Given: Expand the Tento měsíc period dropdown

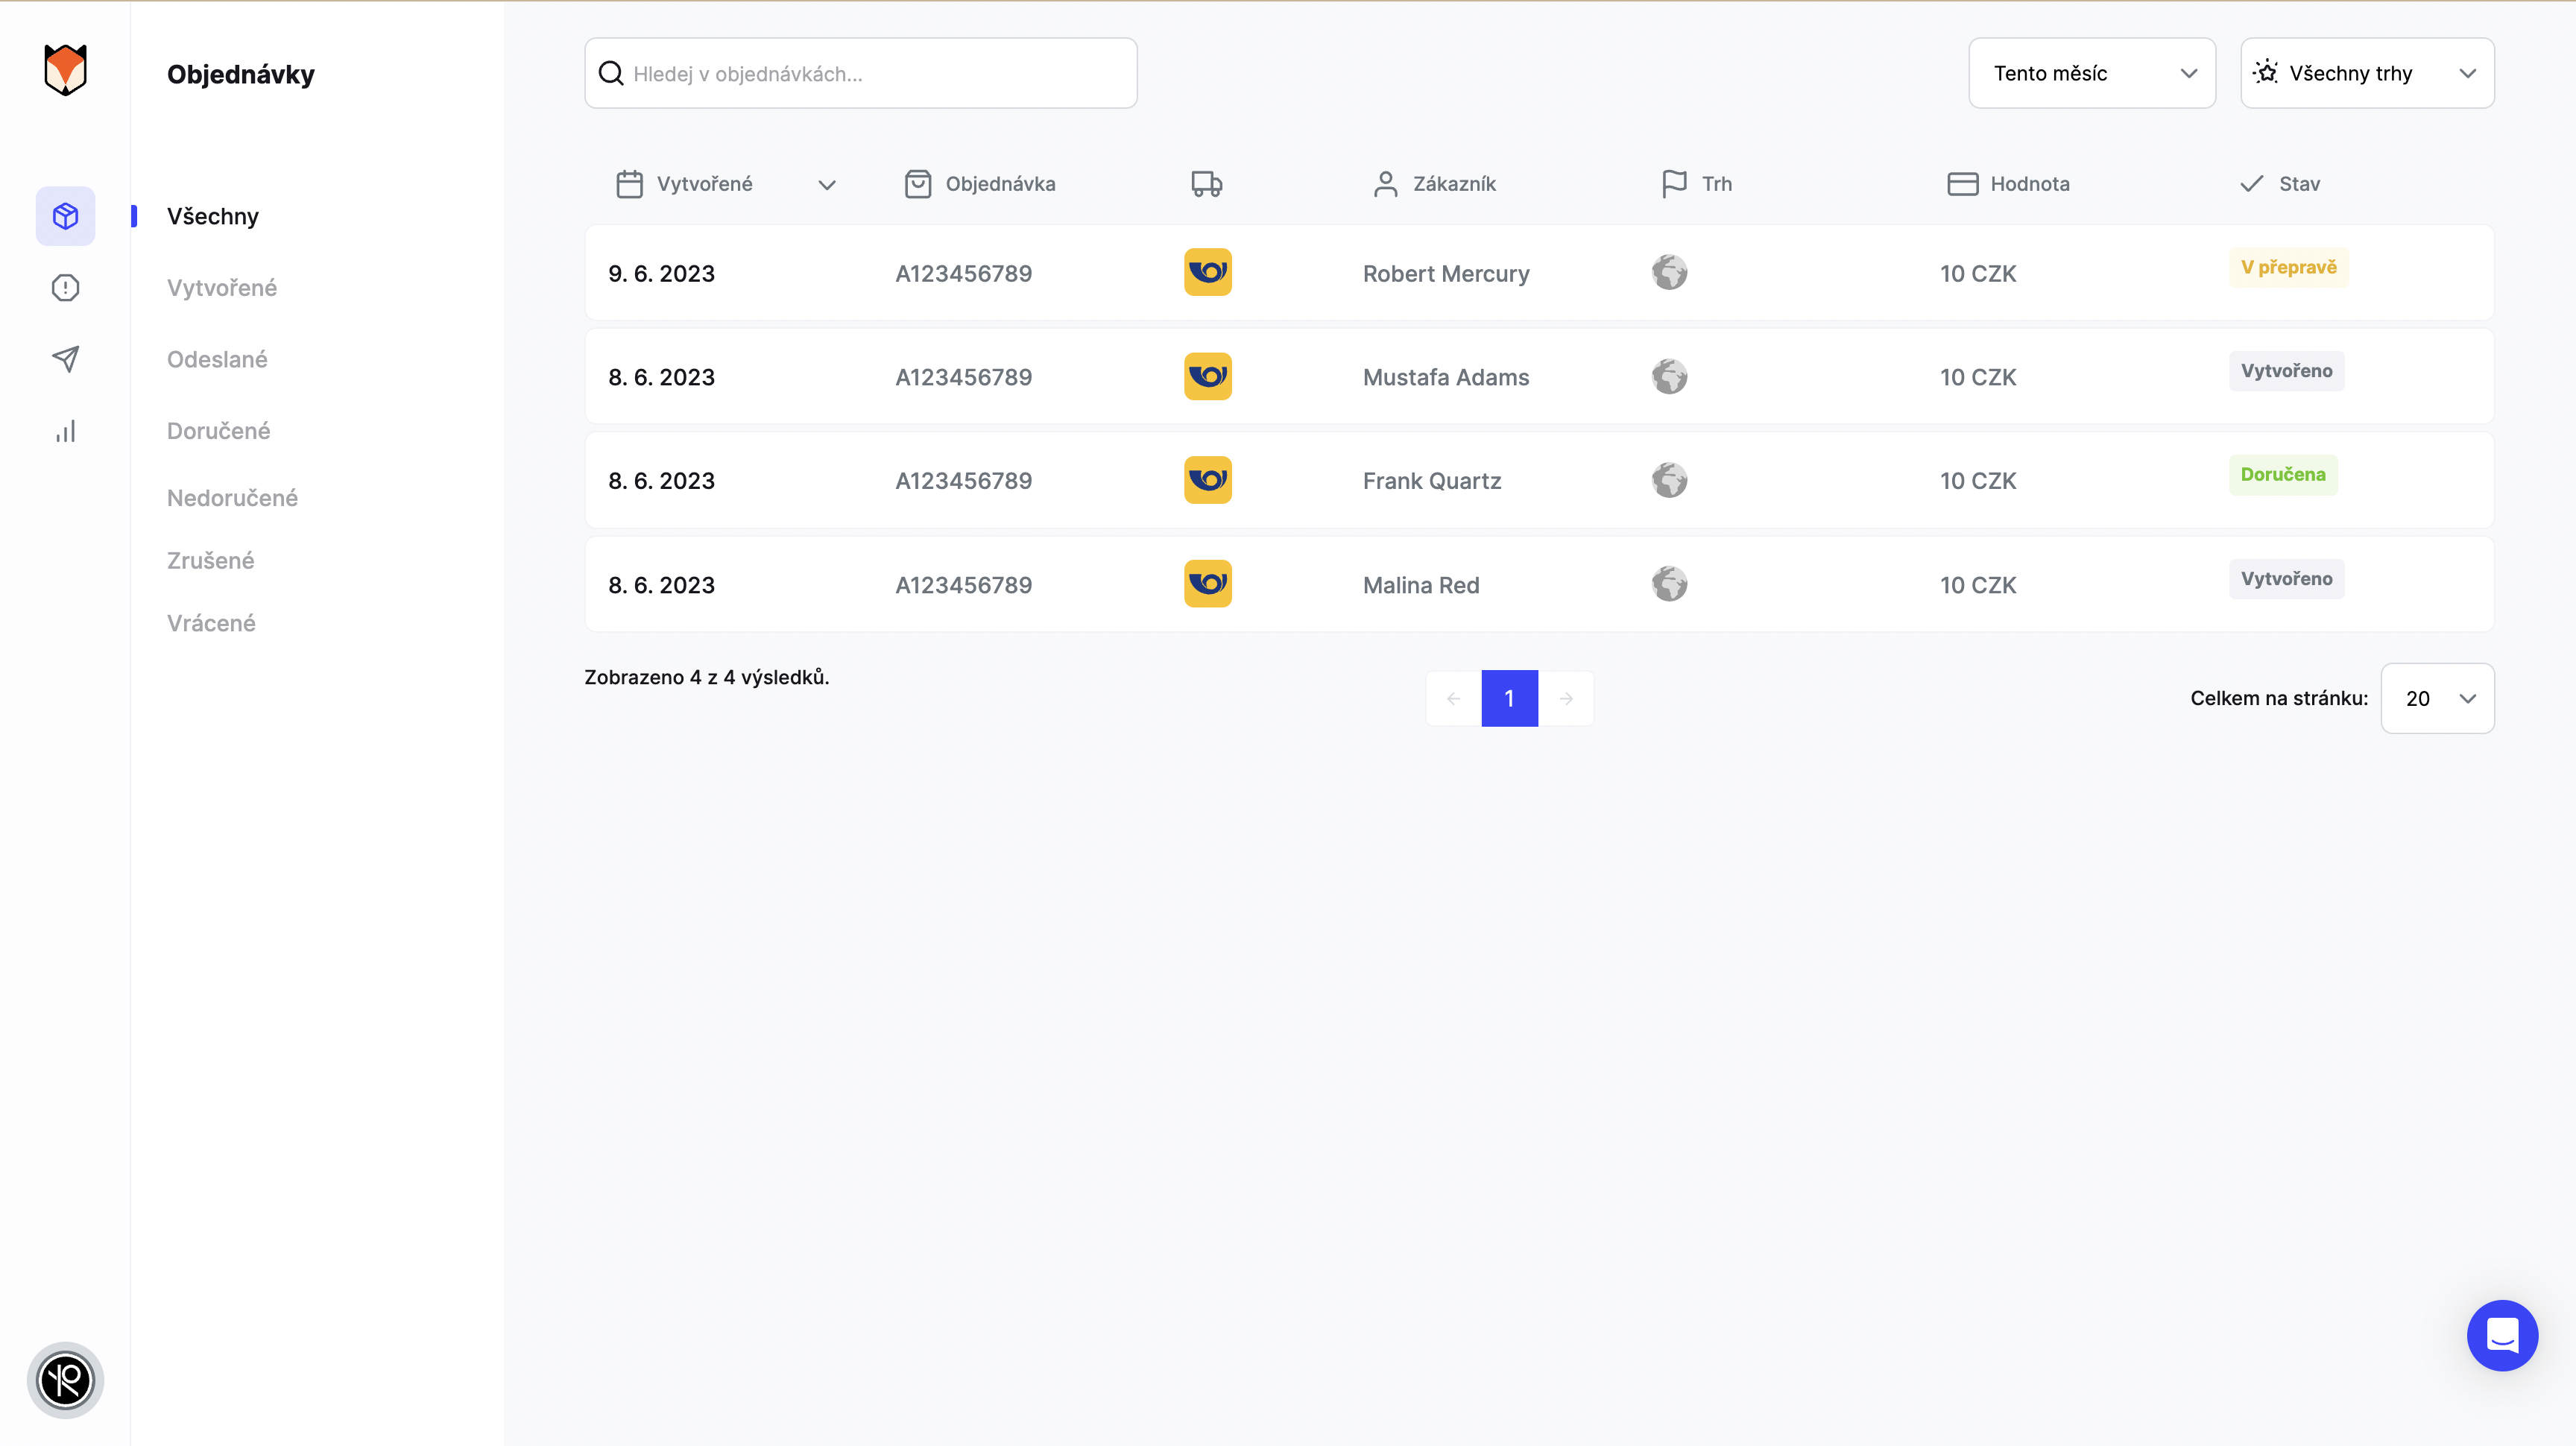Looking at the screenshot, I should [2092, 73].
